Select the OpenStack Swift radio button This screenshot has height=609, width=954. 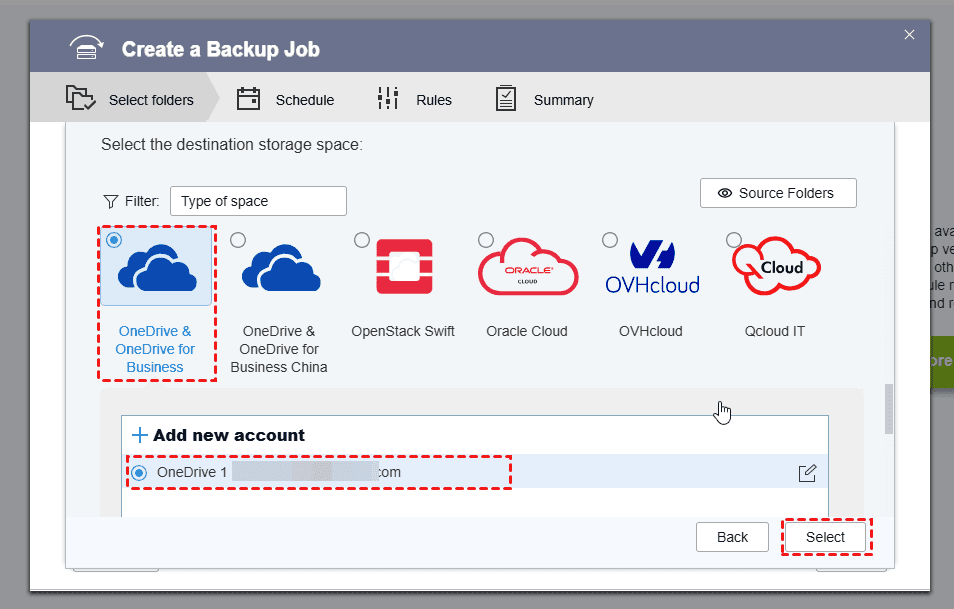click(362, 240)
